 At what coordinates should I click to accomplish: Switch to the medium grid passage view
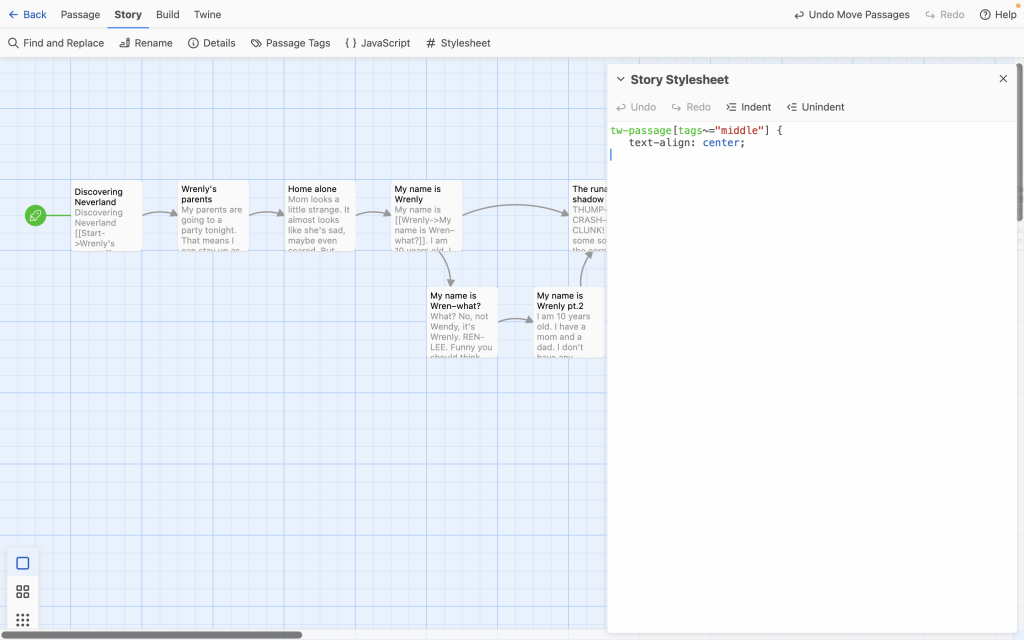[23, 591]
